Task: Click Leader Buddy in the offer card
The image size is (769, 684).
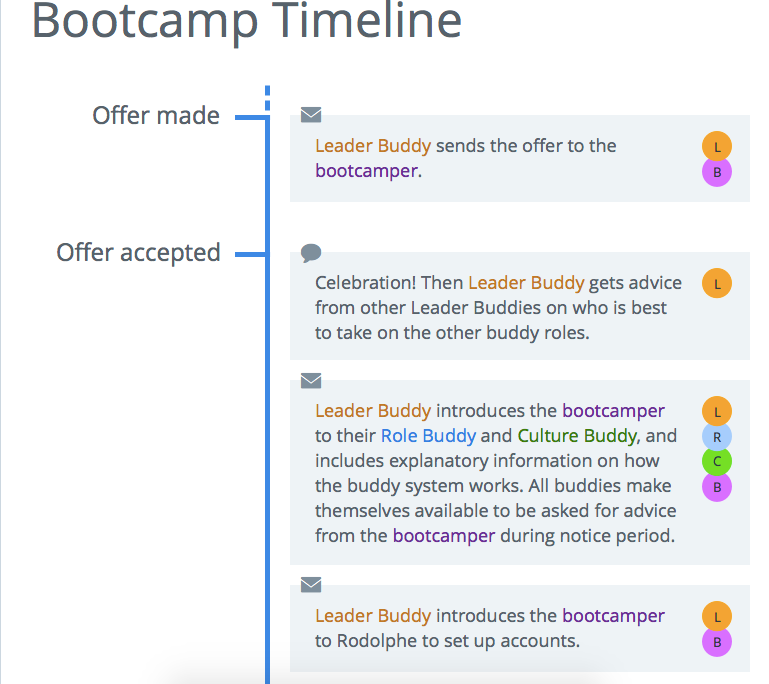Action: [x=373, y=146]
